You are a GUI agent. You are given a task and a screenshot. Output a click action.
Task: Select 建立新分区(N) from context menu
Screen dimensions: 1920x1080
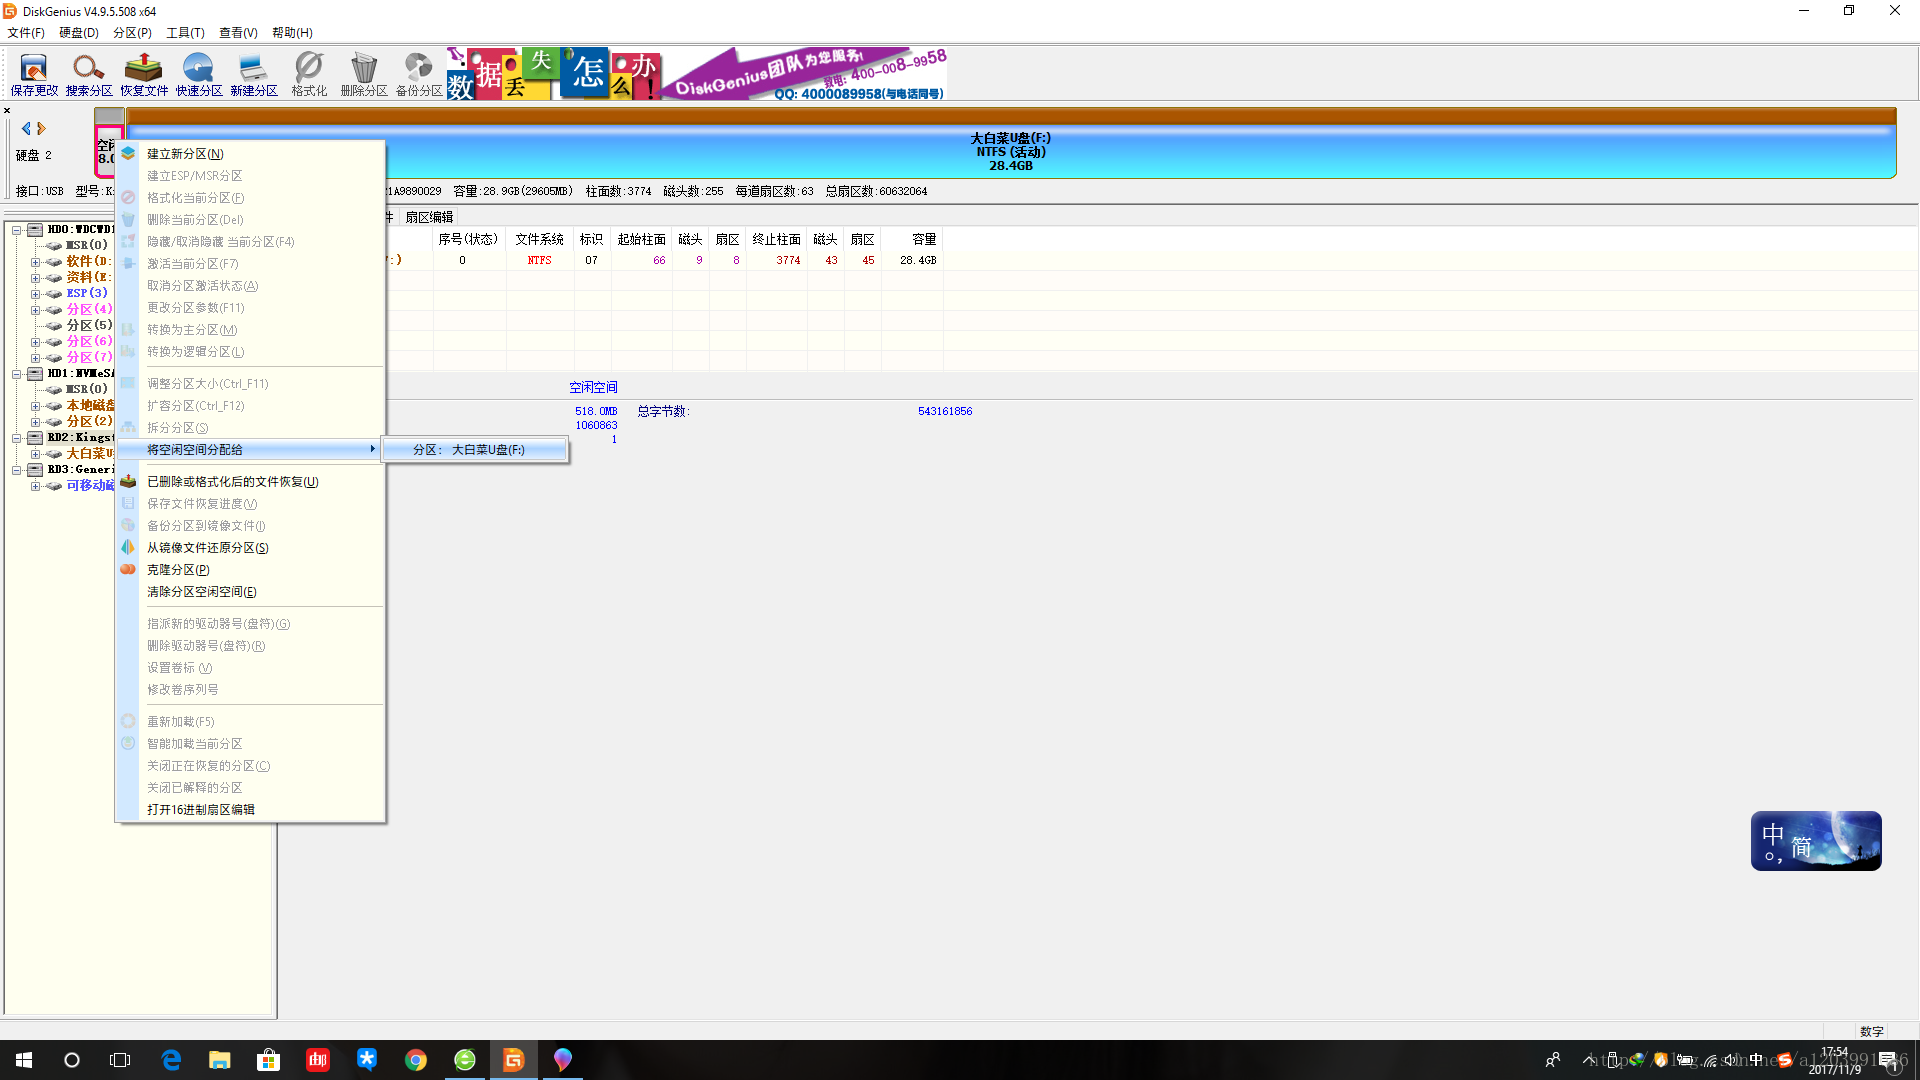[x=185, y=154]
